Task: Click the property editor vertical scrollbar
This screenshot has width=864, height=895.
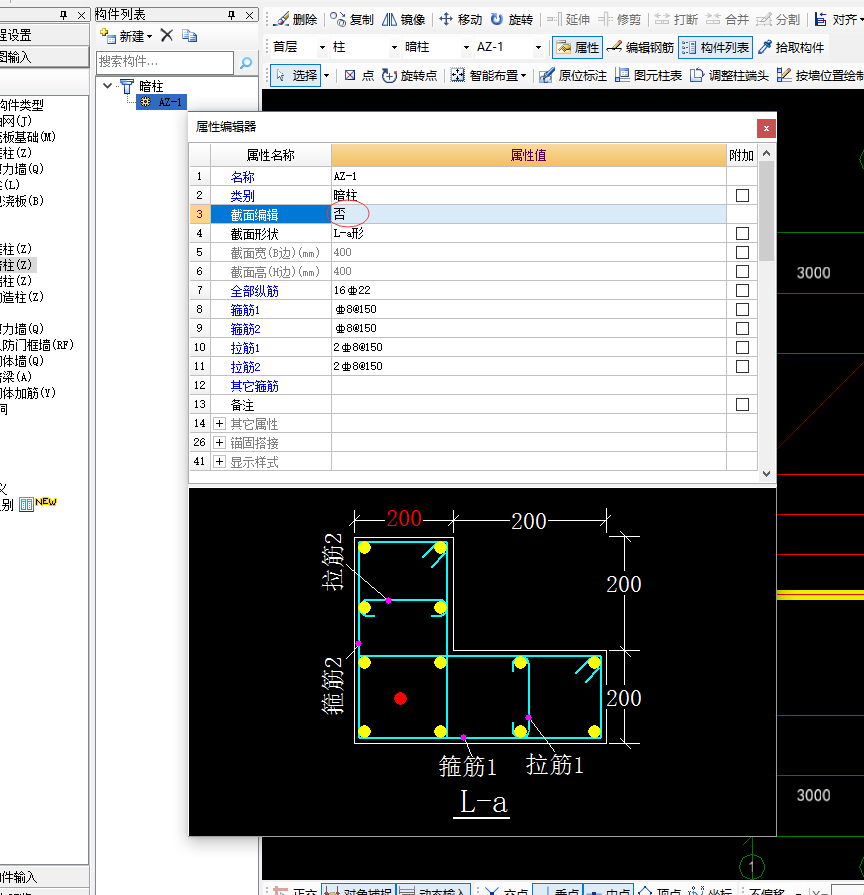Action: [x=766, y=211]
